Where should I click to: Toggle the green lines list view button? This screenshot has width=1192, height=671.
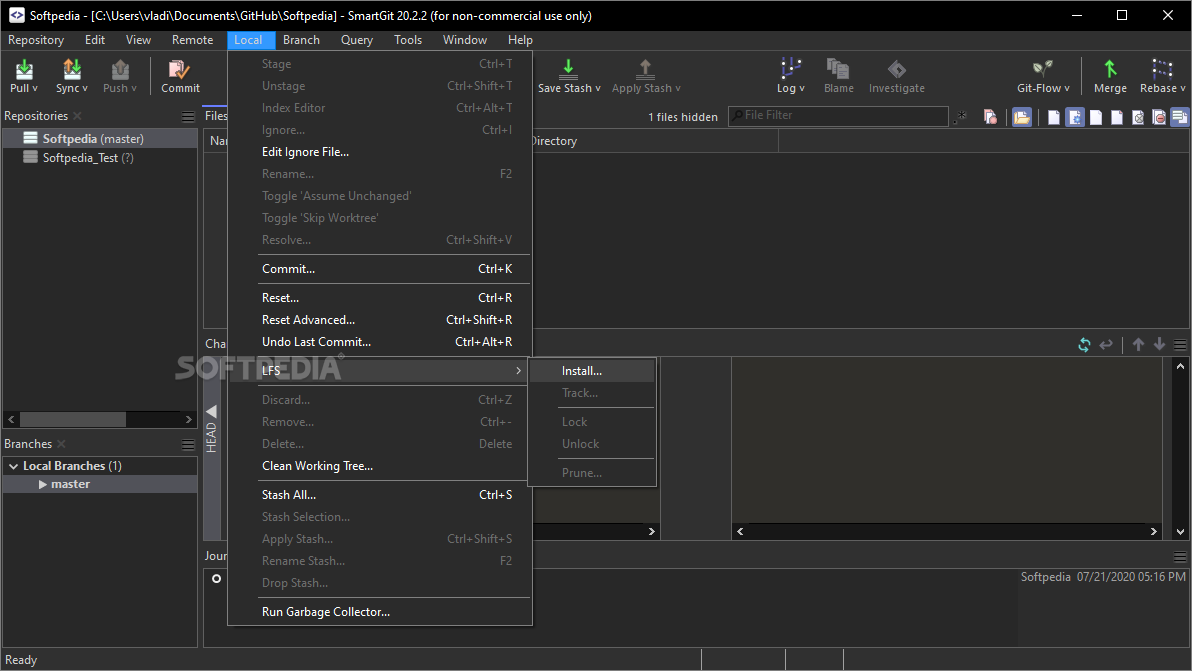click(1180, 117)
